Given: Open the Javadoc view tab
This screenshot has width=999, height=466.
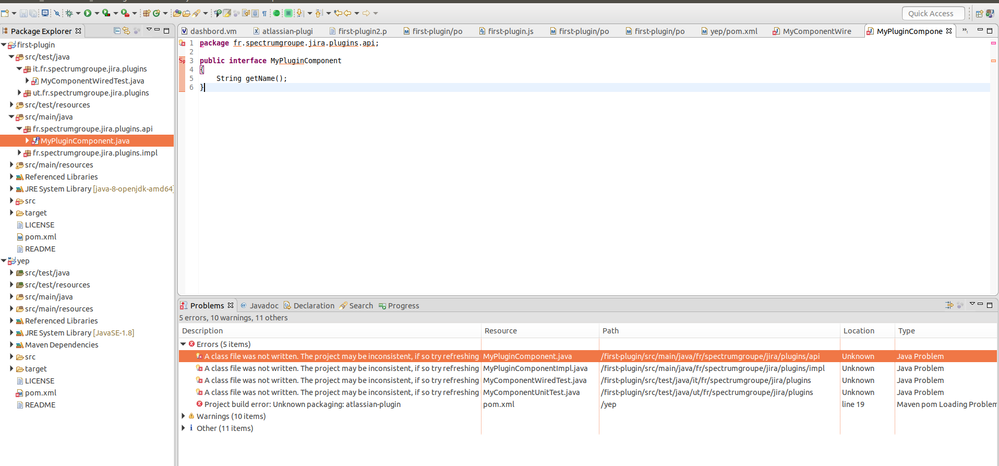Looking at the screenshot, I should point(259,306).
